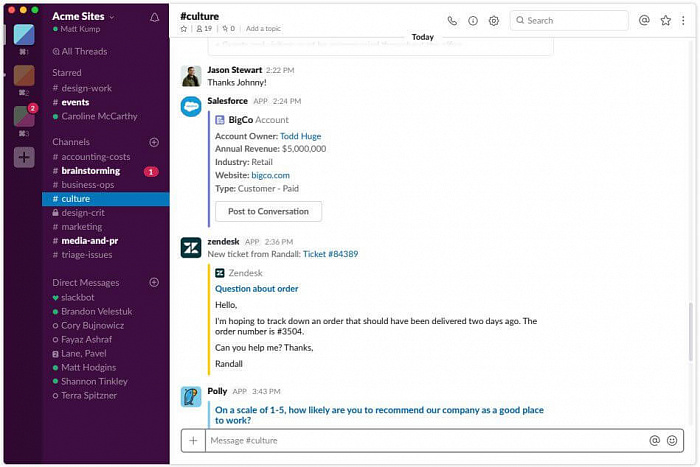Open bigco.com website link
Viewport: 700px width, 467px height.
[271, 175]
